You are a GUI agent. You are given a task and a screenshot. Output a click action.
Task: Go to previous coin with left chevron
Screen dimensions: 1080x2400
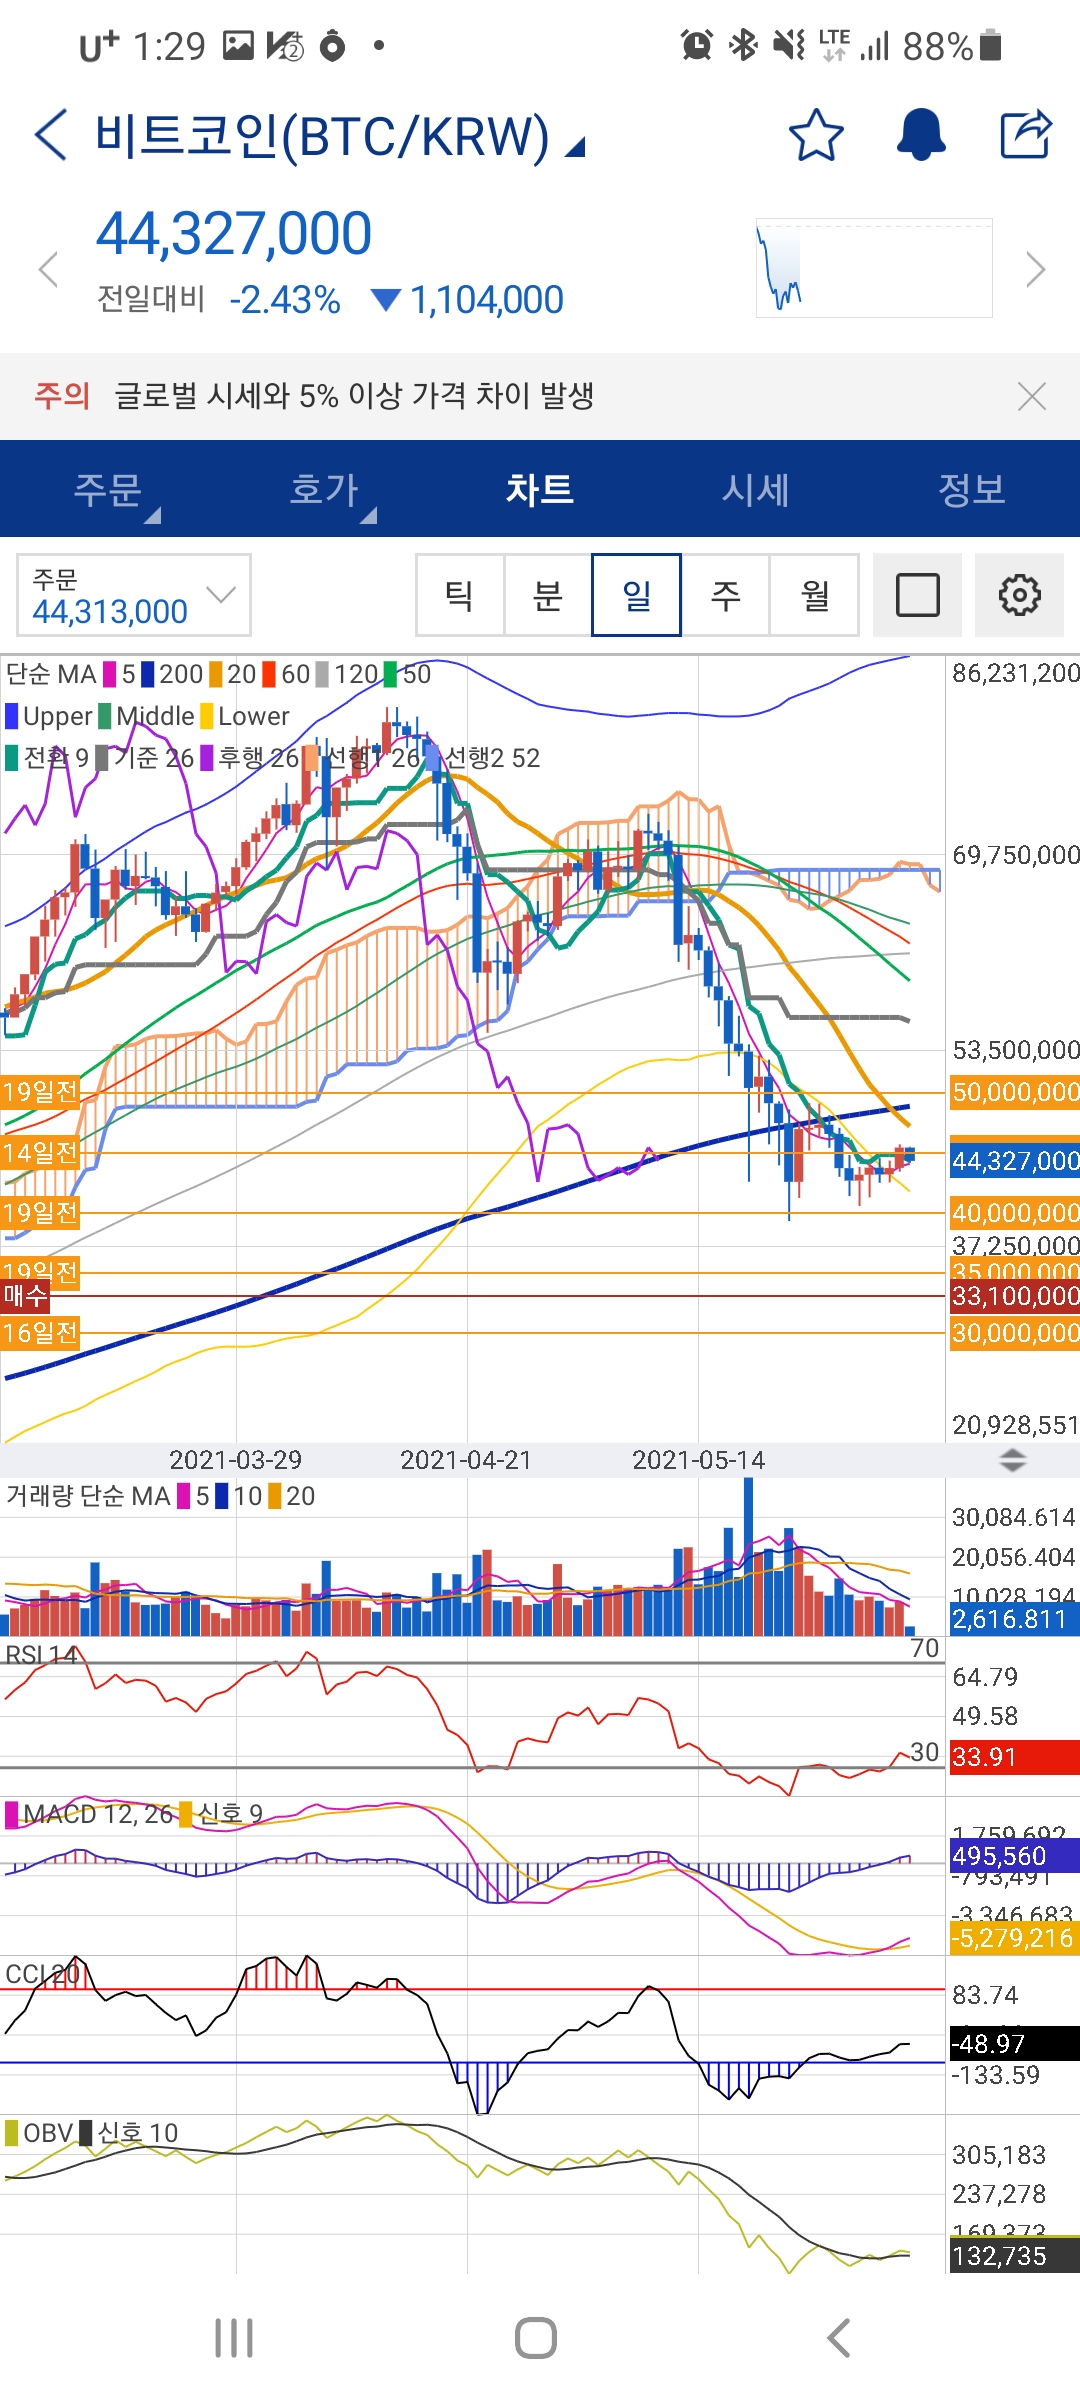pos(47,270)
